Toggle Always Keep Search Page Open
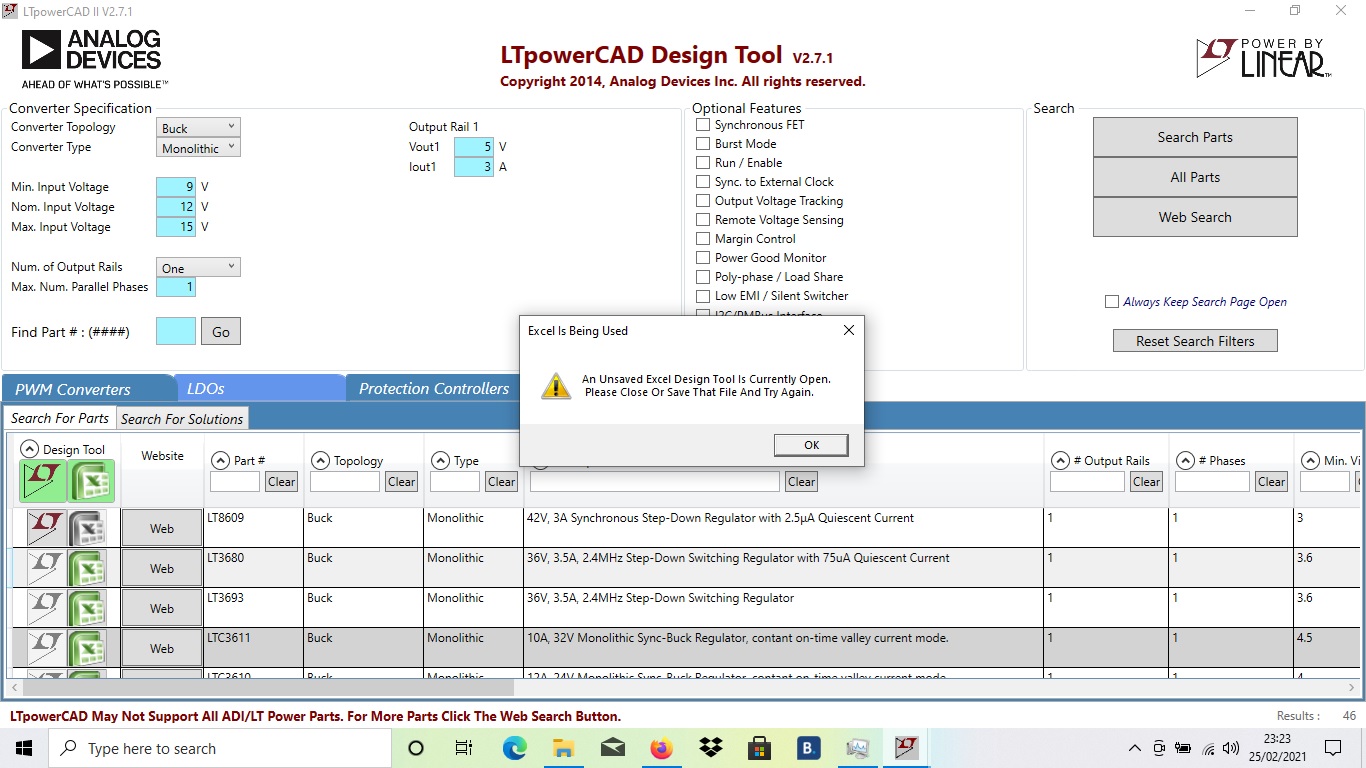 coord(1111,302)
